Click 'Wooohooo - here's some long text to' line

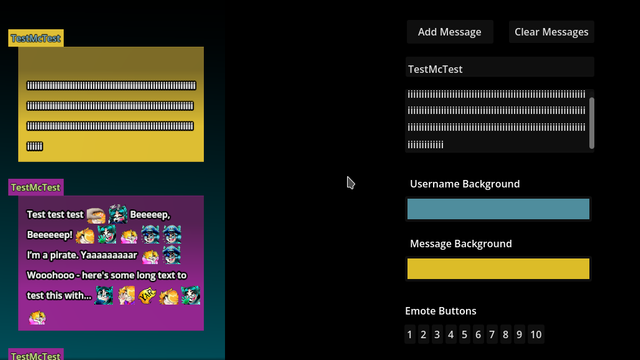click(107, 276)
